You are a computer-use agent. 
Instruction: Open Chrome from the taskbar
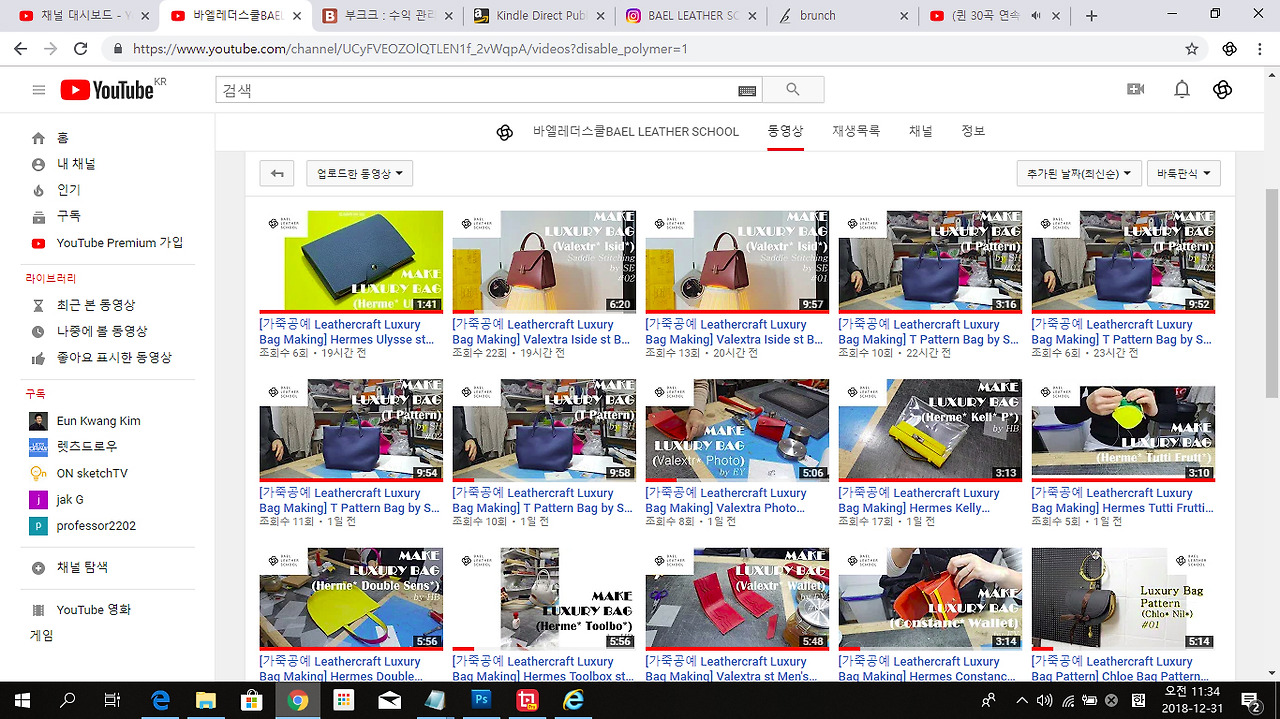(x=297, y=700)
